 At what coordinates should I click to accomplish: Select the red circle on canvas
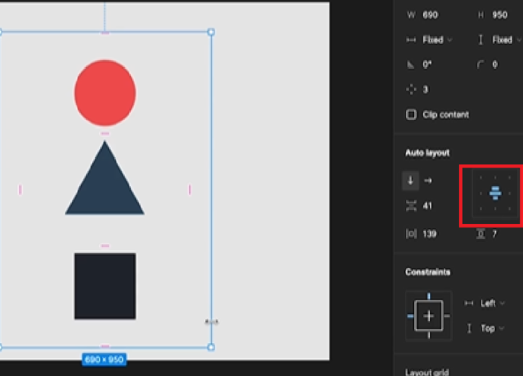[105, 93]
